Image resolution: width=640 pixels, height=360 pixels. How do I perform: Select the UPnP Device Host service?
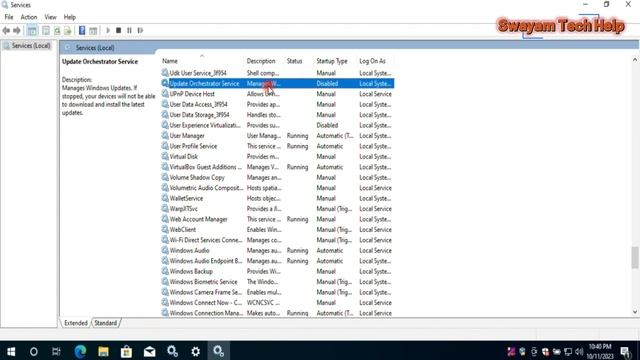click(277, 94)
